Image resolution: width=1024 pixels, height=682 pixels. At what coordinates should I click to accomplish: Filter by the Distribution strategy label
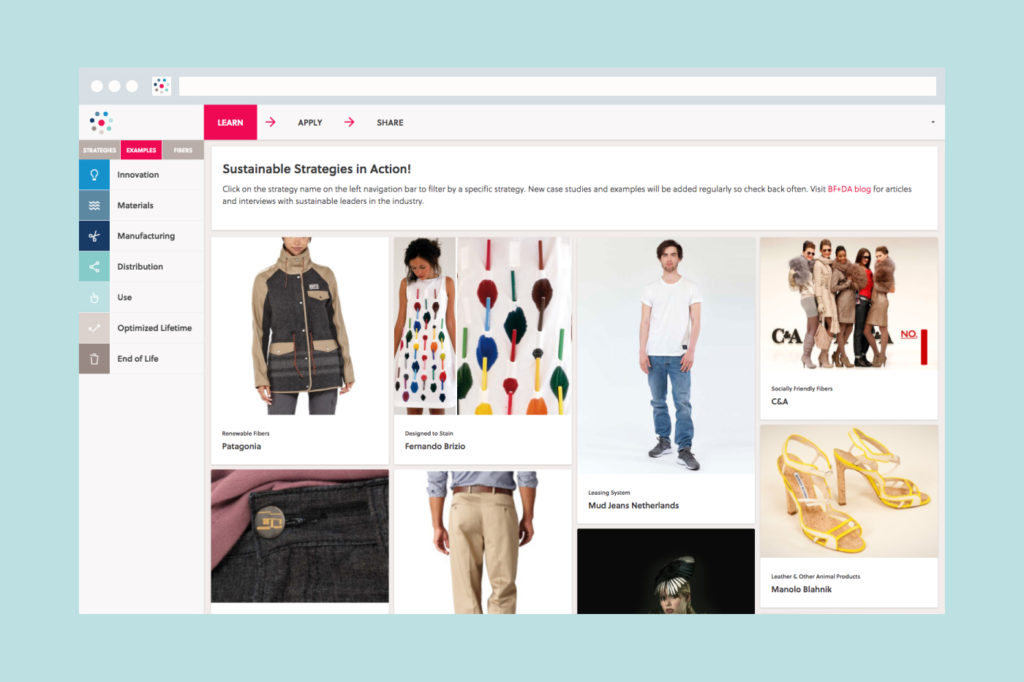pyautogui.click(x=140, y=267)
